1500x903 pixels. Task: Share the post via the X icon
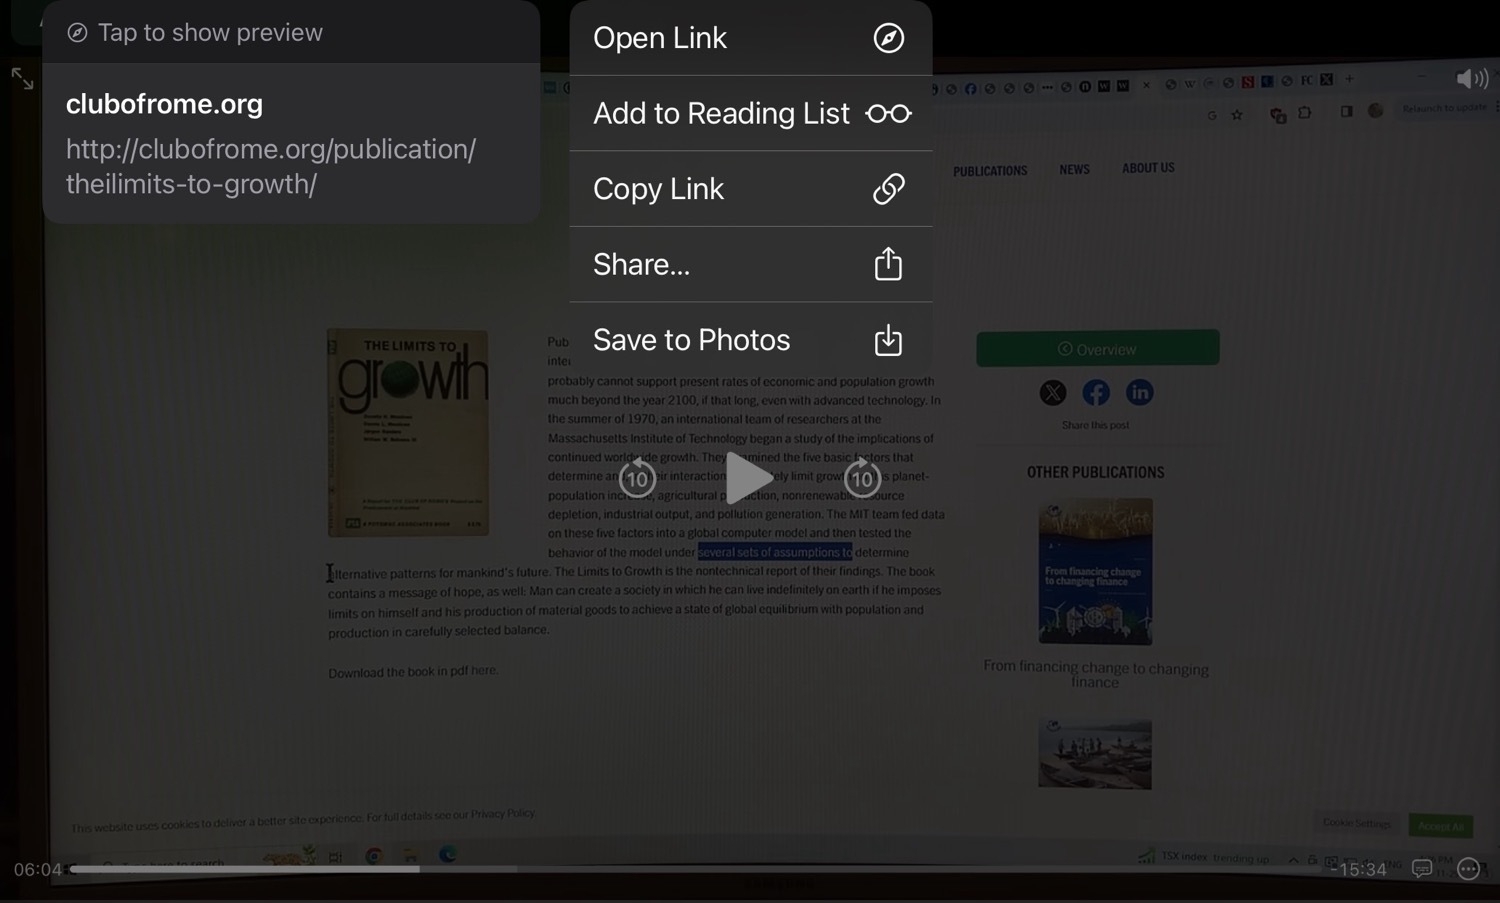[1052, 392]
